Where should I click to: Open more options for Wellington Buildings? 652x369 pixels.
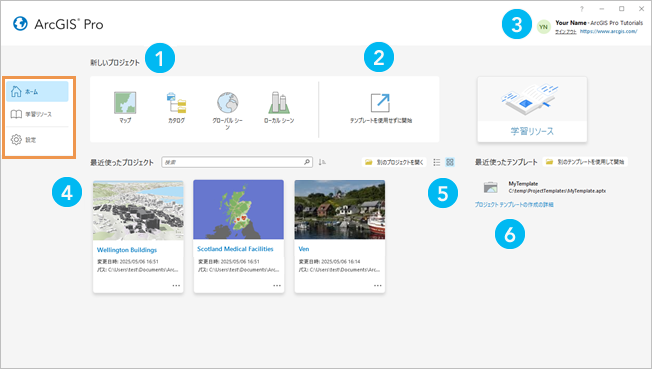pos(176,285)
